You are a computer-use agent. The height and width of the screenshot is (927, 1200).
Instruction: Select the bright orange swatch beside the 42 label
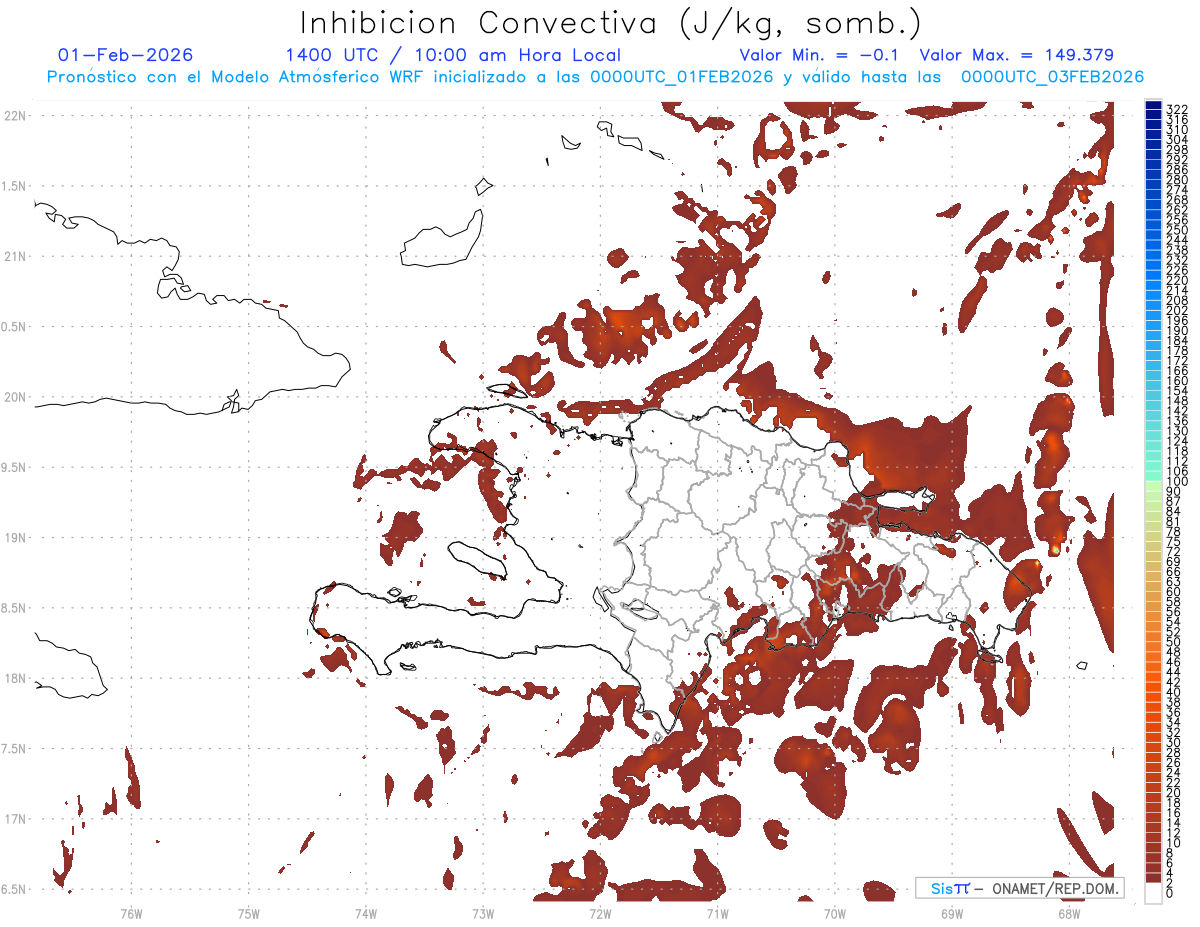(1153, 685)
